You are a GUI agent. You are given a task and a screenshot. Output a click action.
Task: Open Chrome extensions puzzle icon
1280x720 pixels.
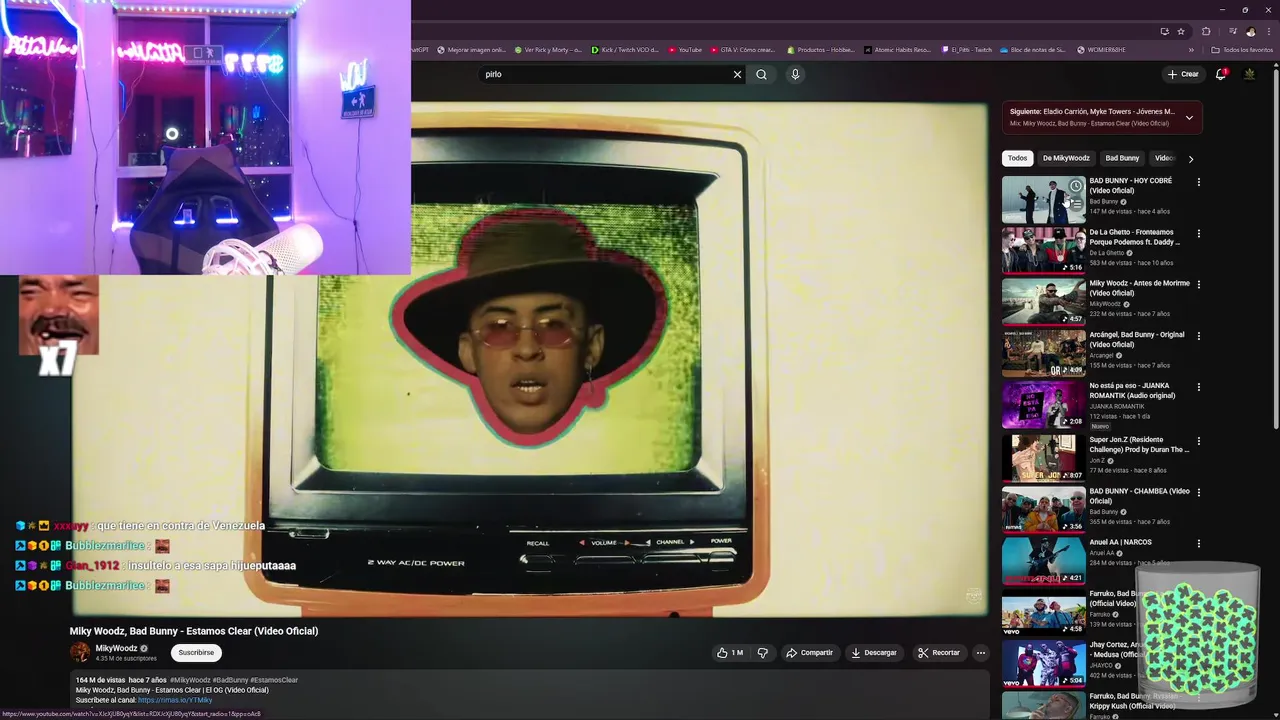click(1206, 31)
